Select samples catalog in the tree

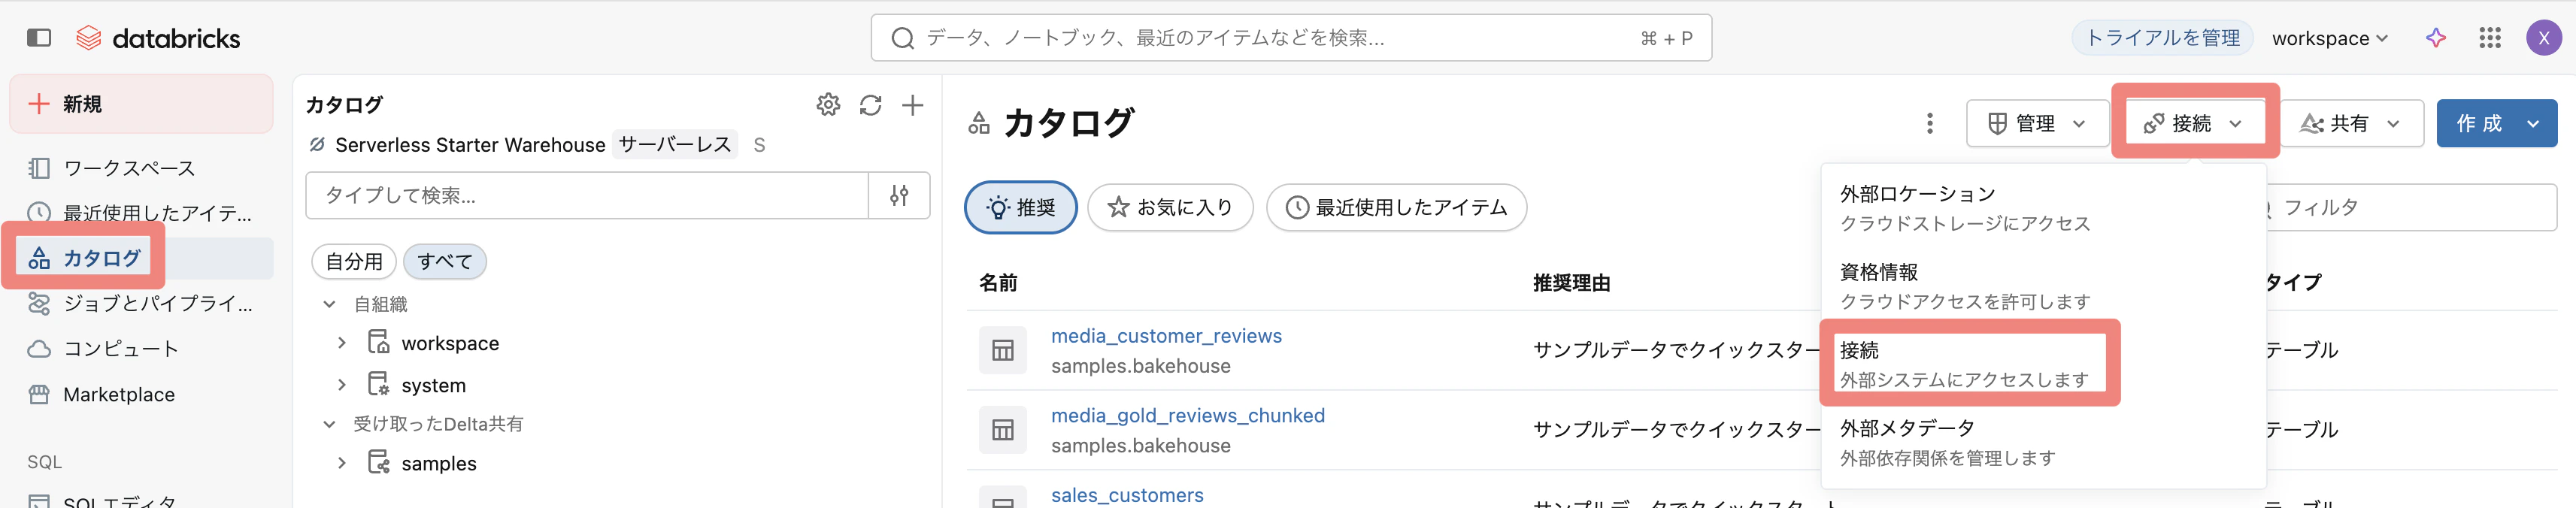click(439, 463)
